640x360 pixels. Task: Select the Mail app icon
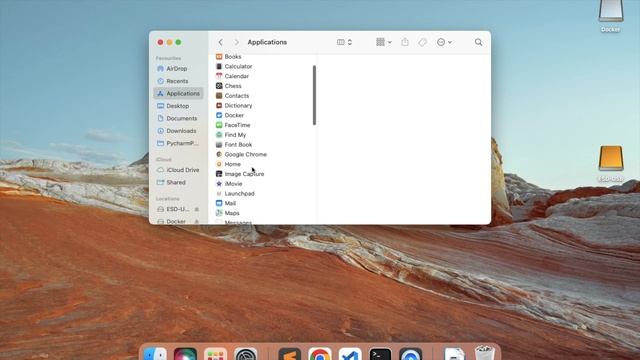[x=219, y=203]
